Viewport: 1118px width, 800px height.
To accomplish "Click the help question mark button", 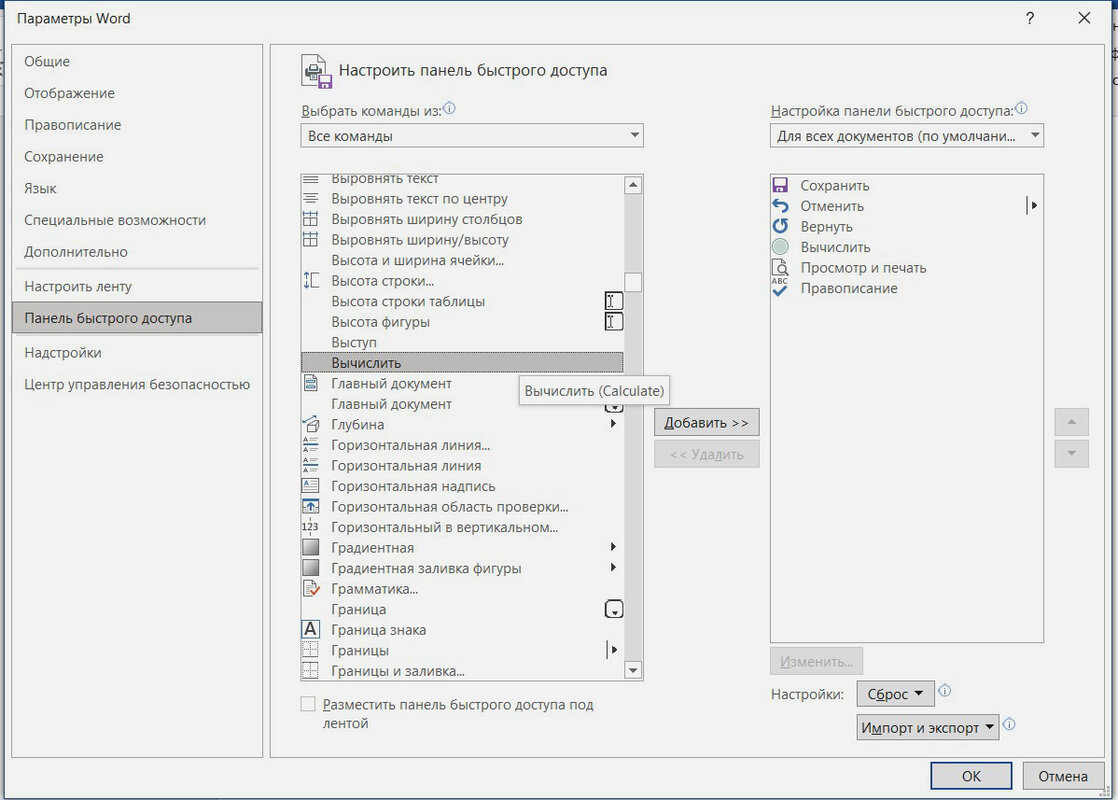I will (x=1030, y=18).
